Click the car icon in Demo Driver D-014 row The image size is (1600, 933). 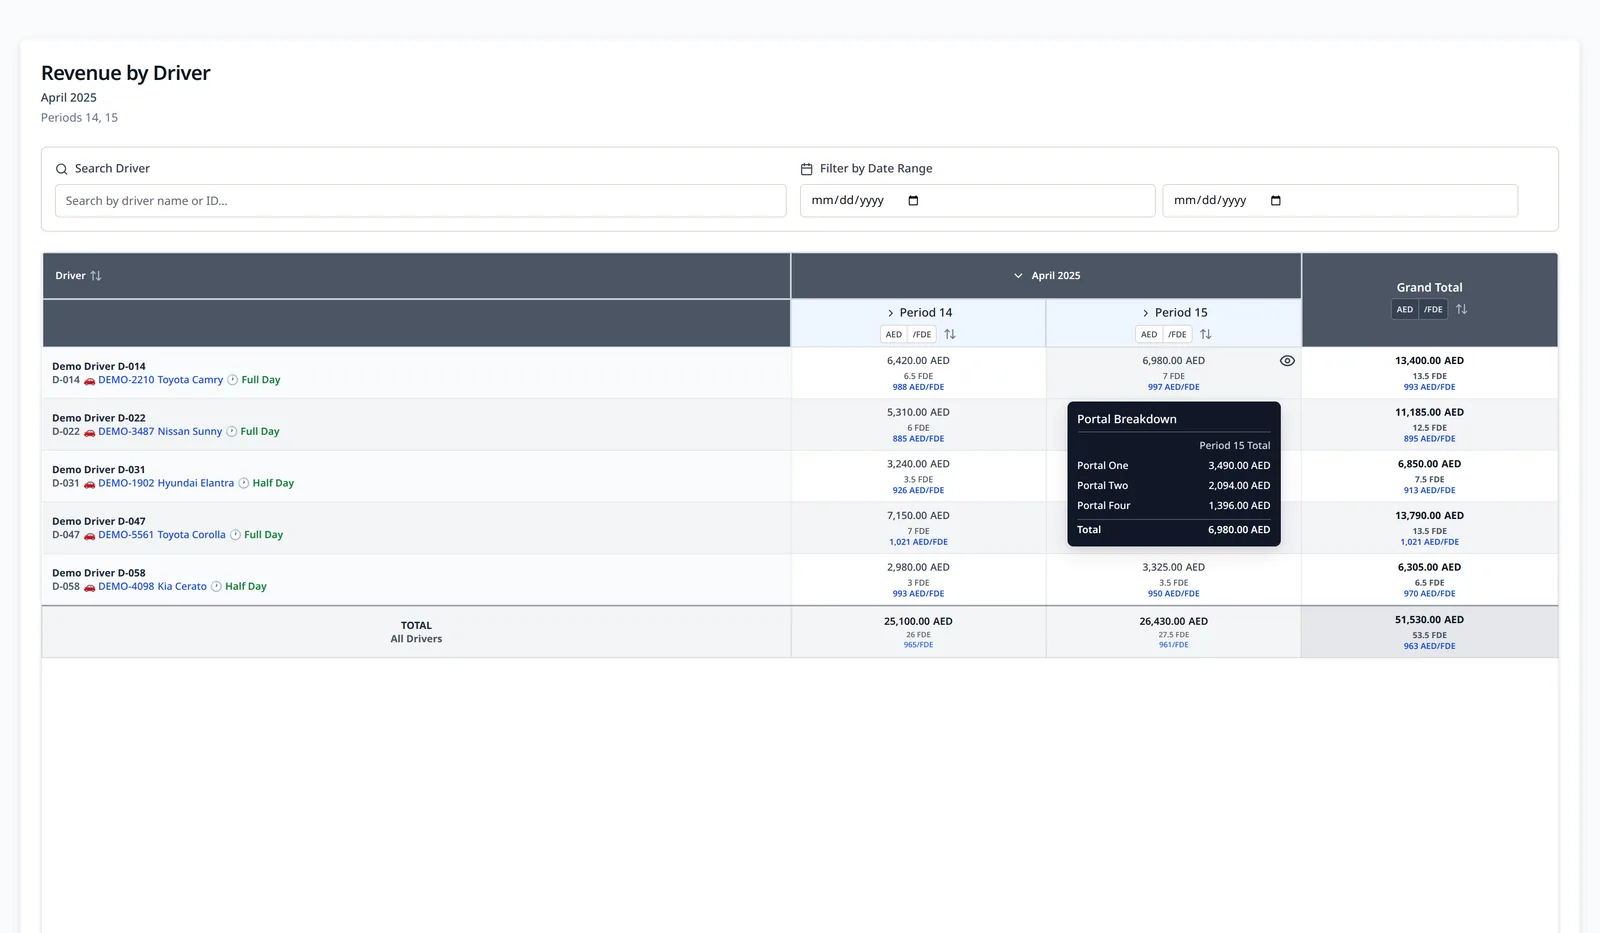point(89,381)
